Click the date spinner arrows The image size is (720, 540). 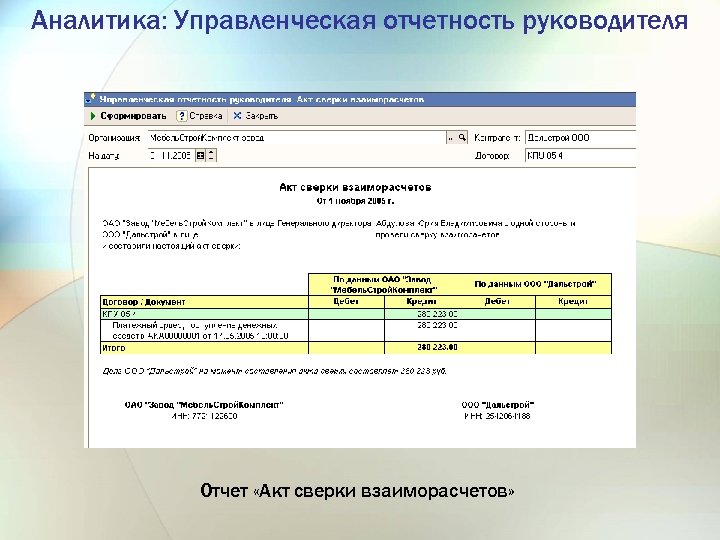point(211,156)
